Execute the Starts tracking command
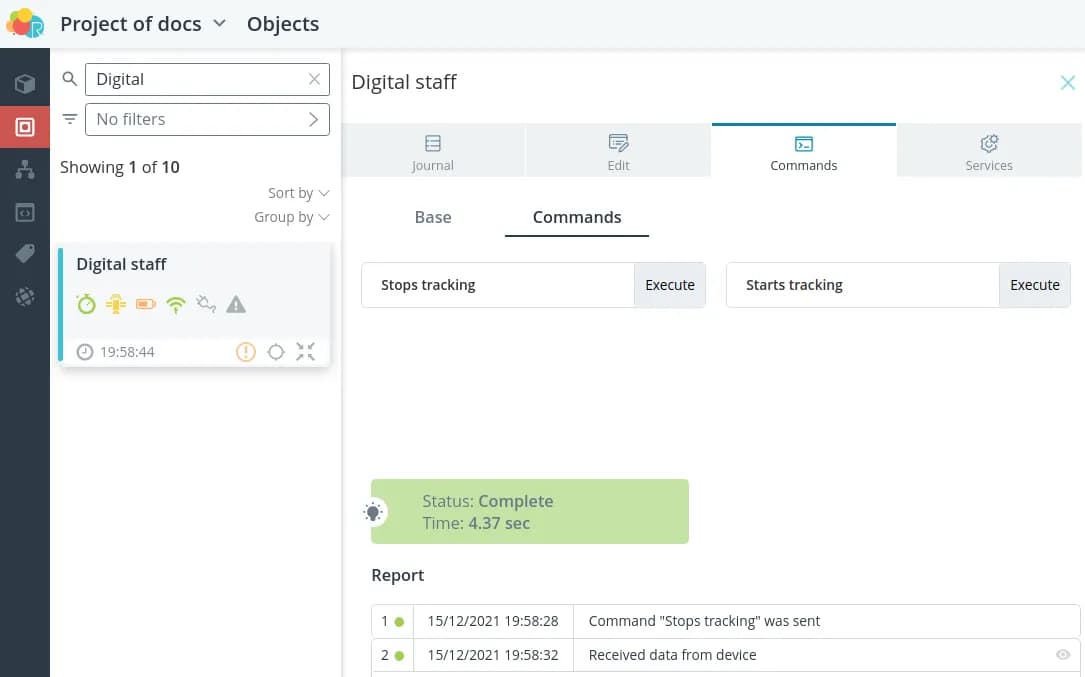Viewport: 1085px width, 677px height. (x=1034, y=285)
